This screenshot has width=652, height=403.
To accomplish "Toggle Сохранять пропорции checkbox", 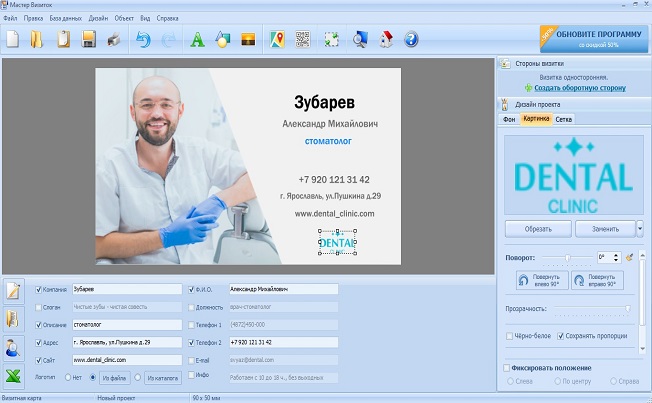I will pos(561,336).
